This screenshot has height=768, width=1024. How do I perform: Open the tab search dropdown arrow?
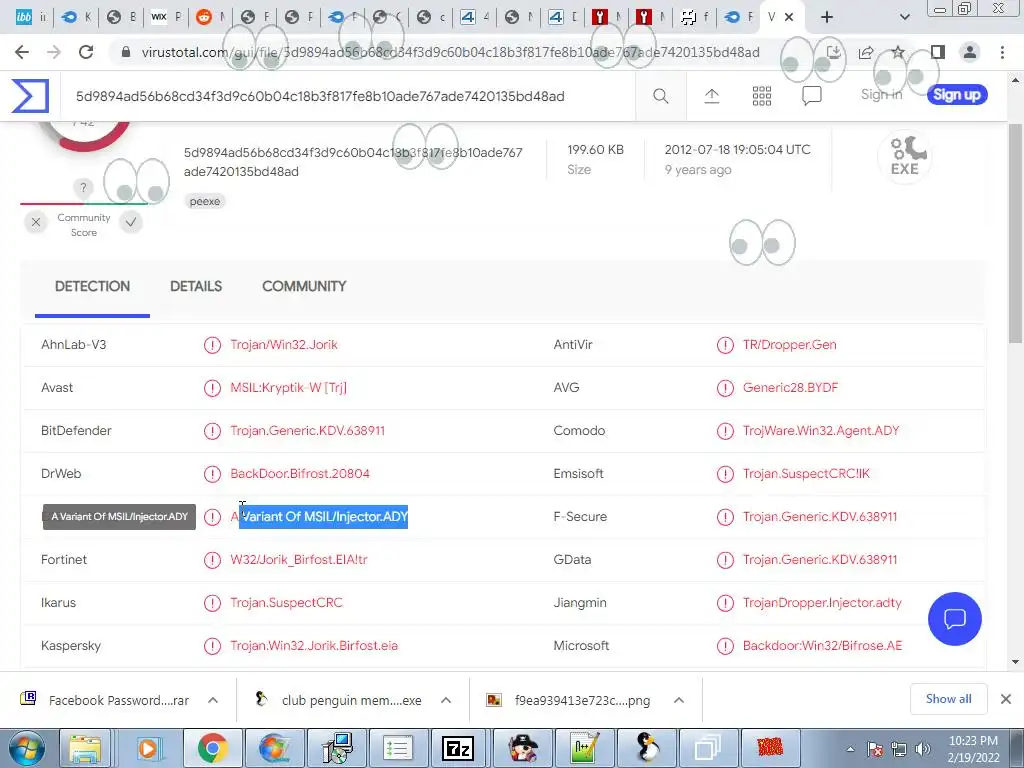pyautogui.click(x=904, y=17)
